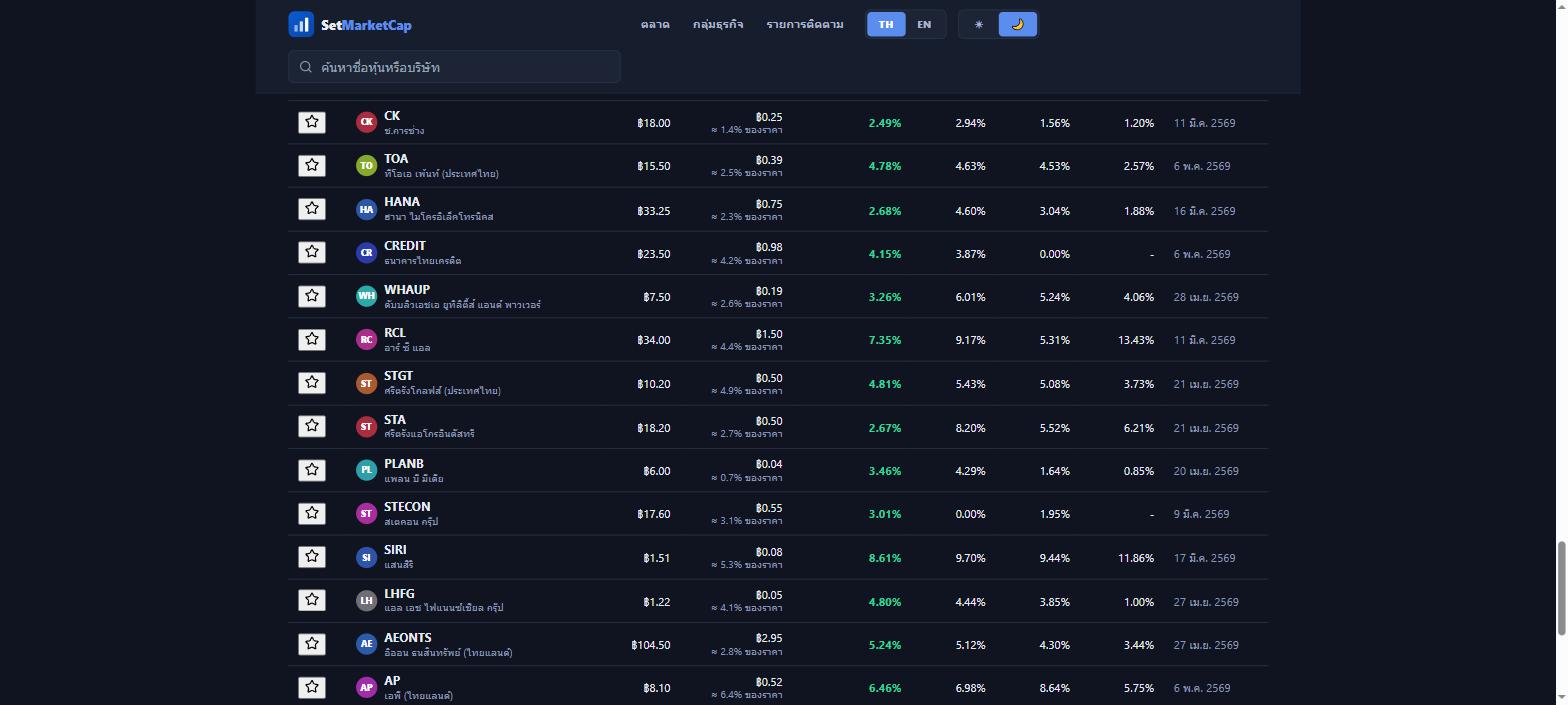Viewport: 1568px width, 705px height.
Task: Open the กลุ่มธุรกิจ navigation item
Action: [x=718, y=24]
